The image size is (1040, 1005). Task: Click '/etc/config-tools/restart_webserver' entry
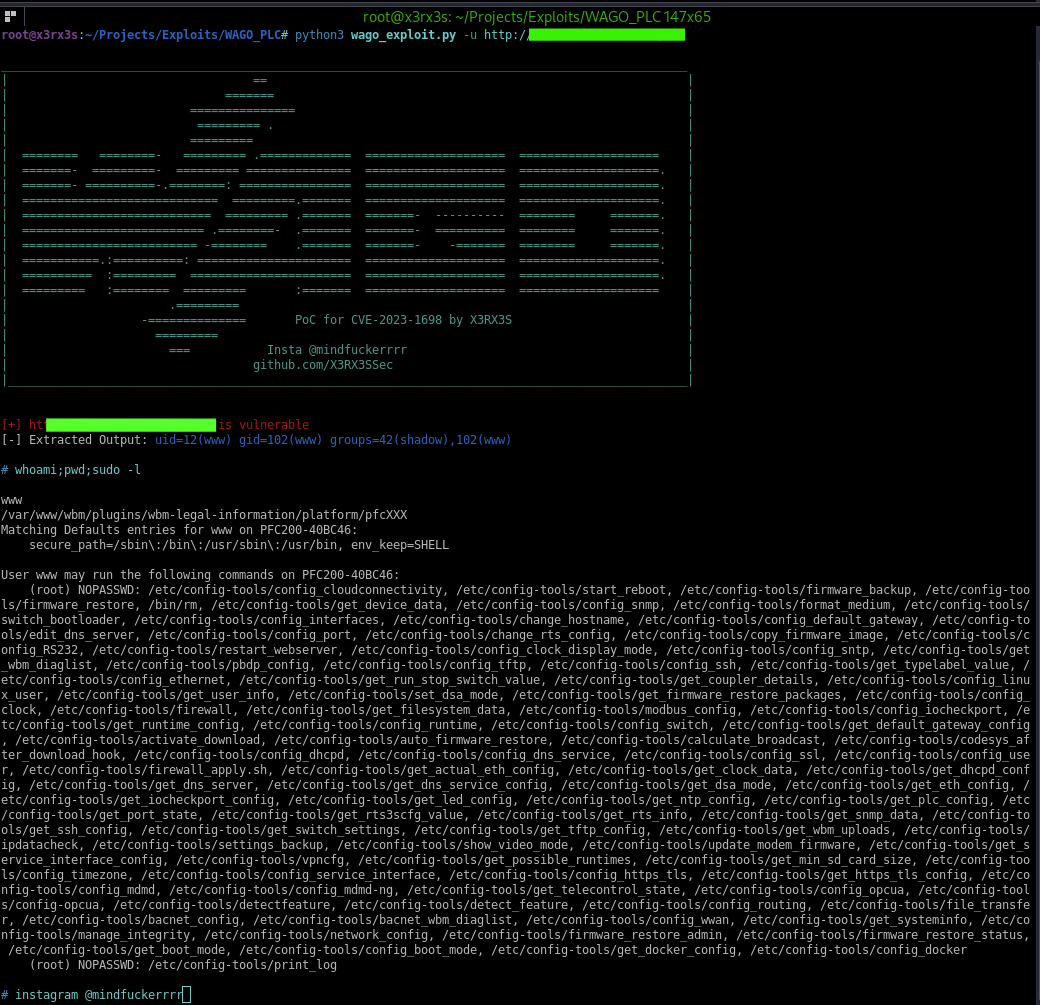(x=214, y=650)
